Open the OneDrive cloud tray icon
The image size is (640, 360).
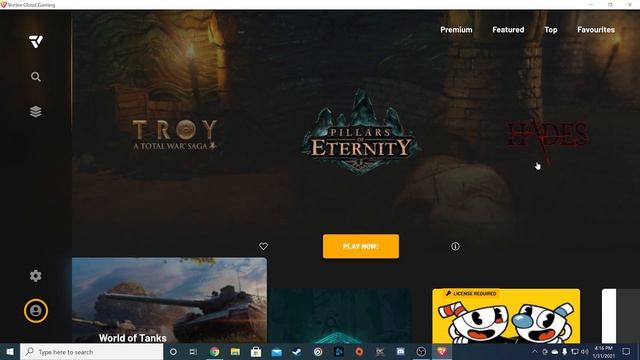click(555, 352)
